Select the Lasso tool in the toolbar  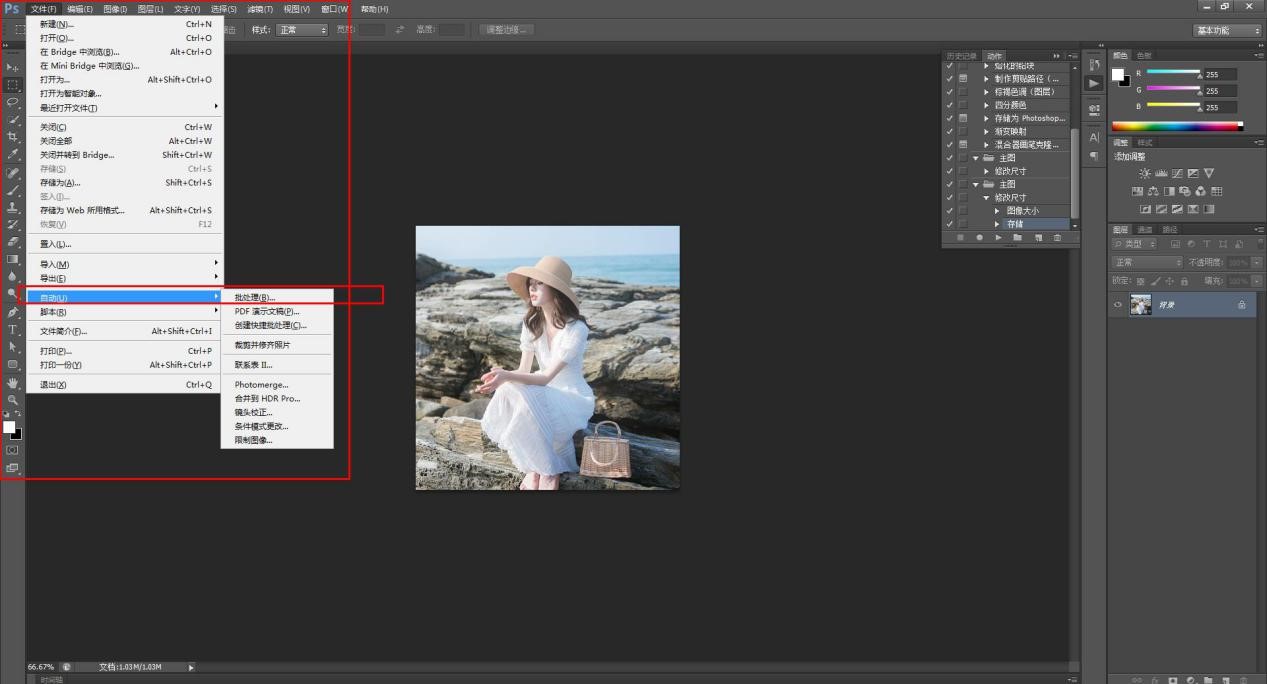[x=13, y=102]
